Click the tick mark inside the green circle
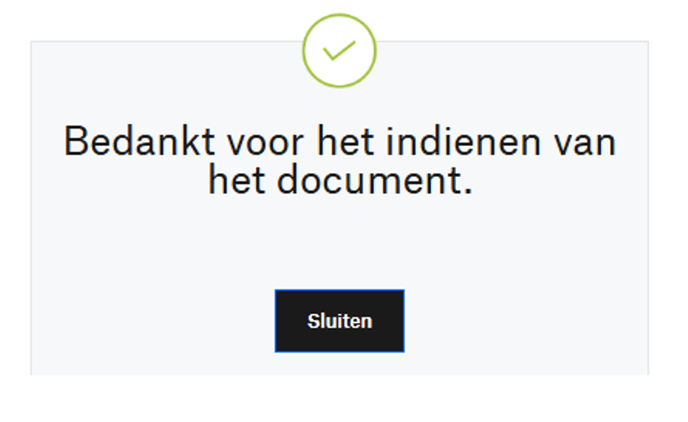Image resolution: width=688 pixels, height=422 pixels. click(339, 50)
